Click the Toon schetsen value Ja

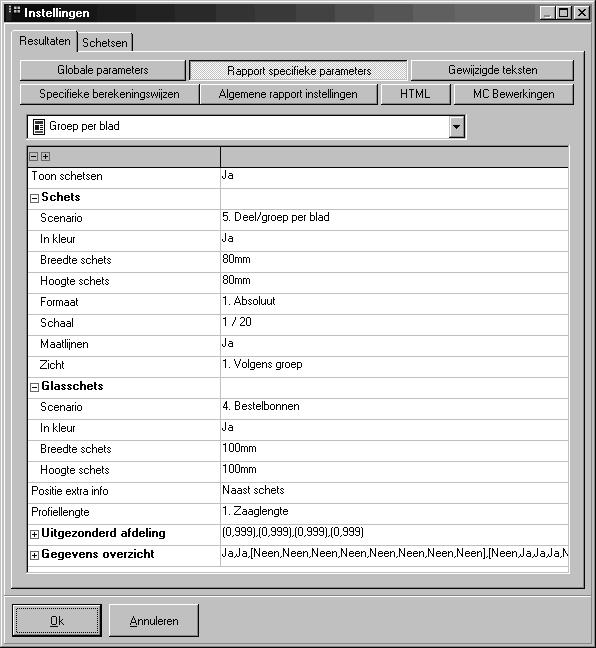(228, 175)
